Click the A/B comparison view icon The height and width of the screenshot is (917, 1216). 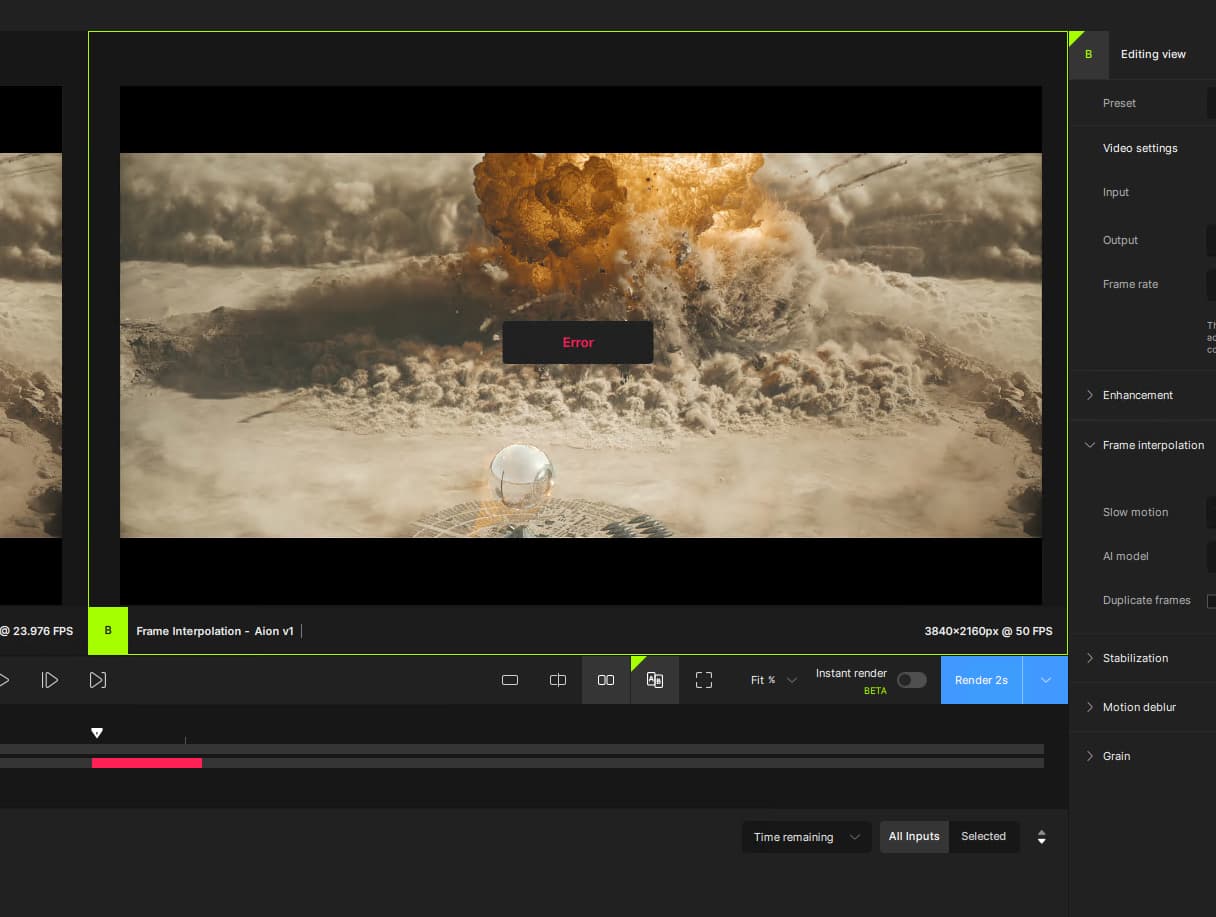point(655,680)
